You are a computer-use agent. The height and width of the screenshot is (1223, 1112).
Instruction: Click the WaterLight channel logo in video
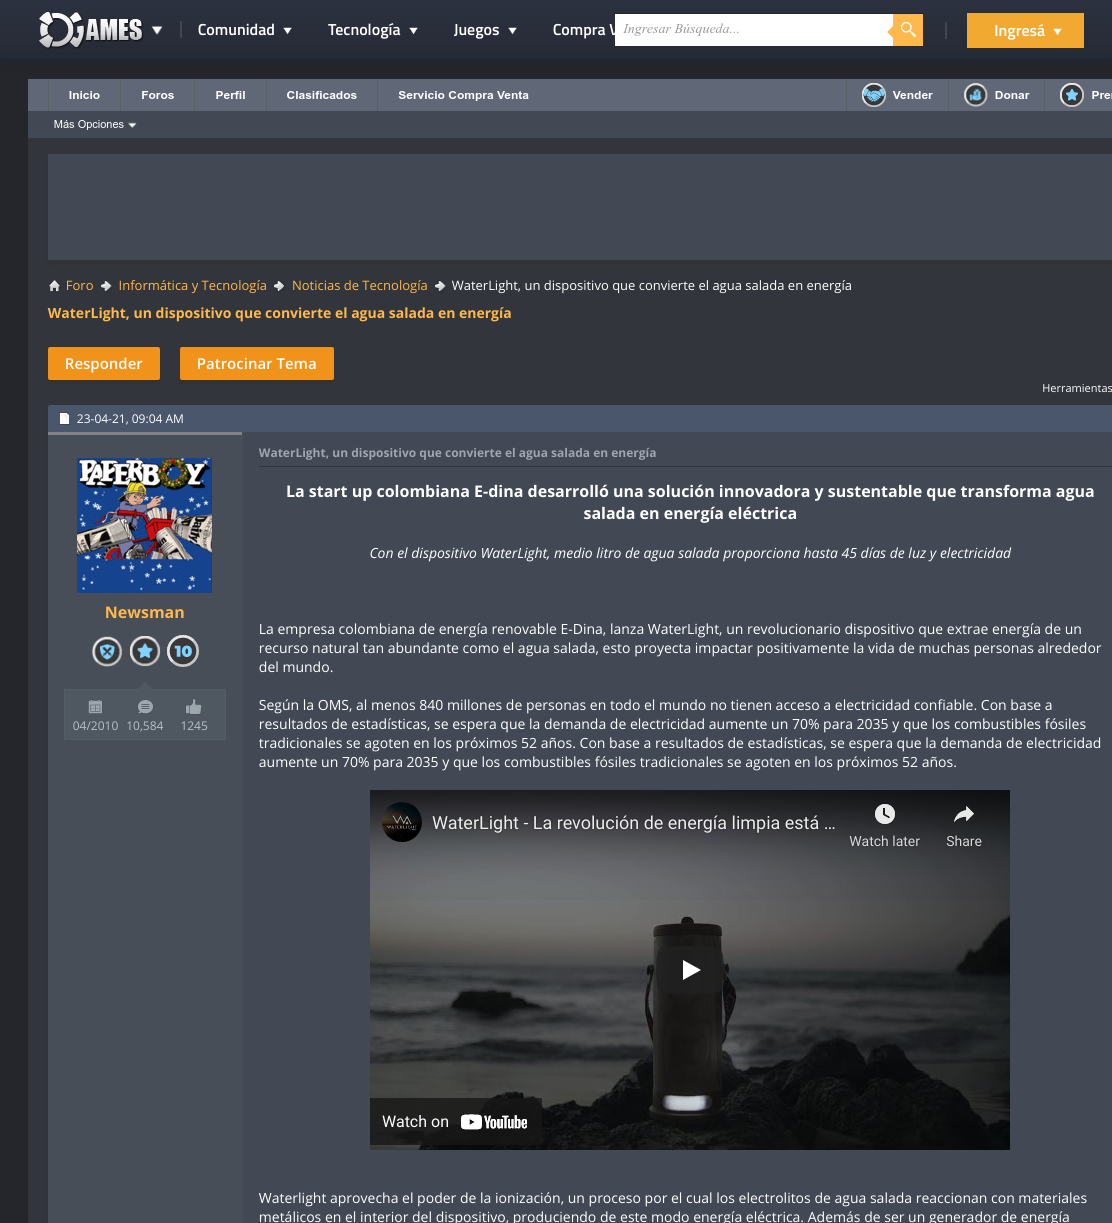click(x=402, y=823)
